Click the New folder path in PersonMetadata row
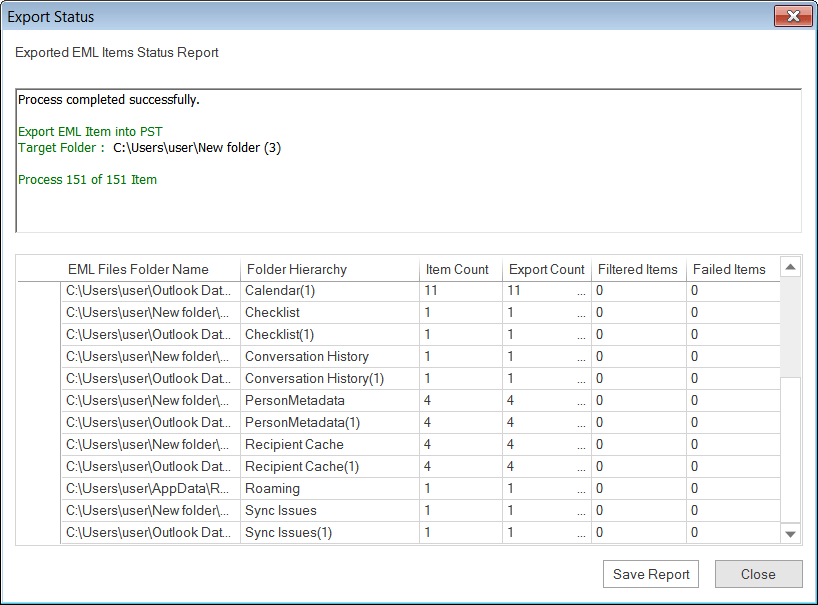Image resolution: width=818 pixels, height=605 pixels. click(151, 401)
